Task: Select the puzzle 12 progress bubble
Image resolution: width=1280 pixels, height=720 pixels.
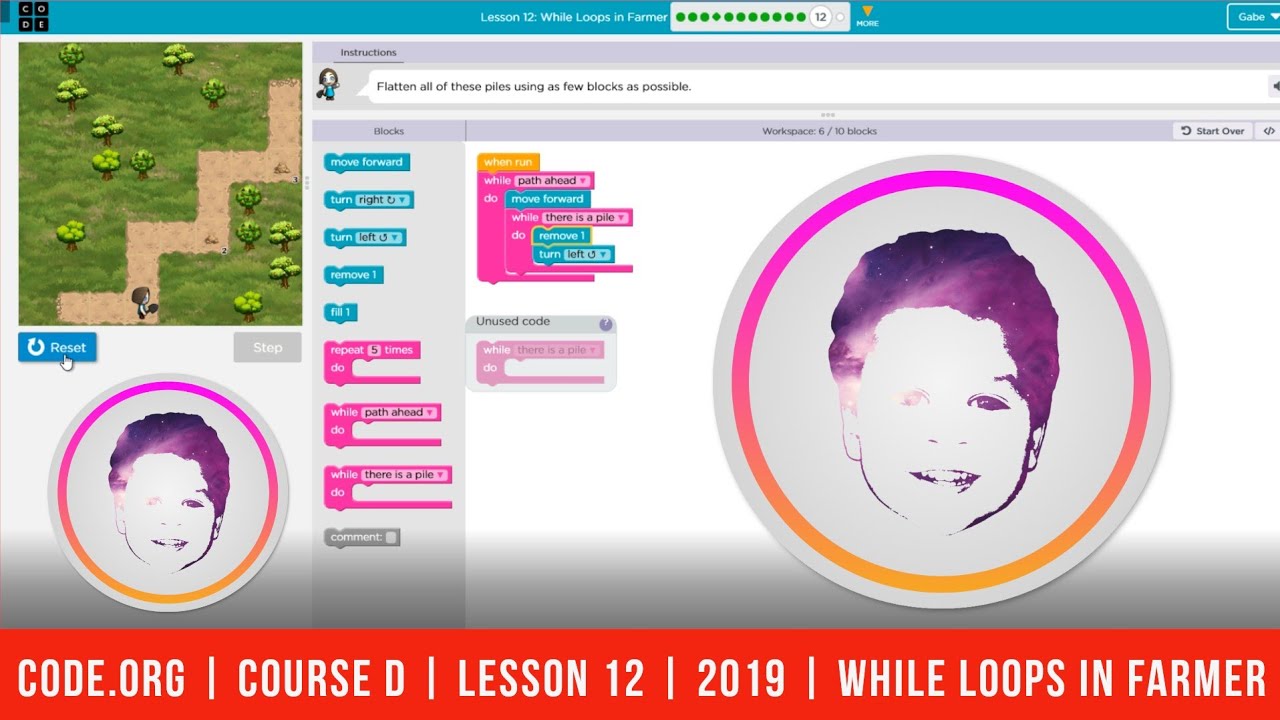Action: pos(821,17)
